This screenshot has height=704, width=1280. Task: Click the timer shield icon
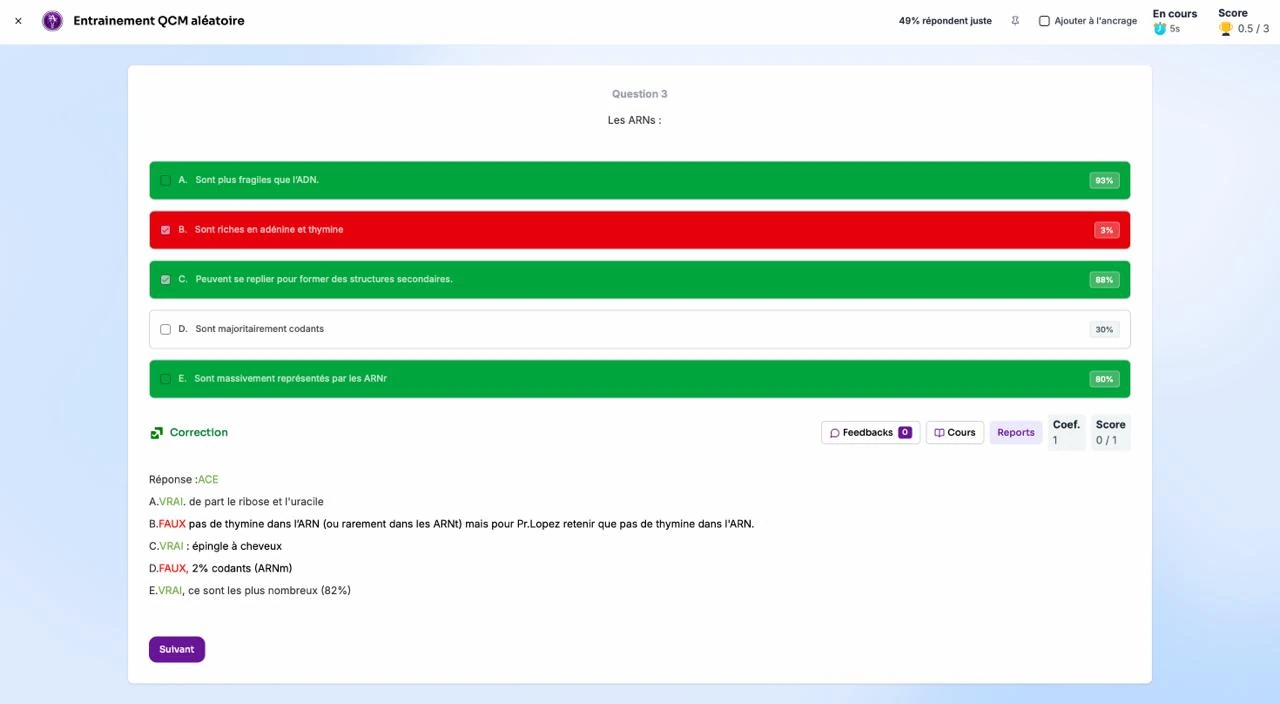point(1160,29)
